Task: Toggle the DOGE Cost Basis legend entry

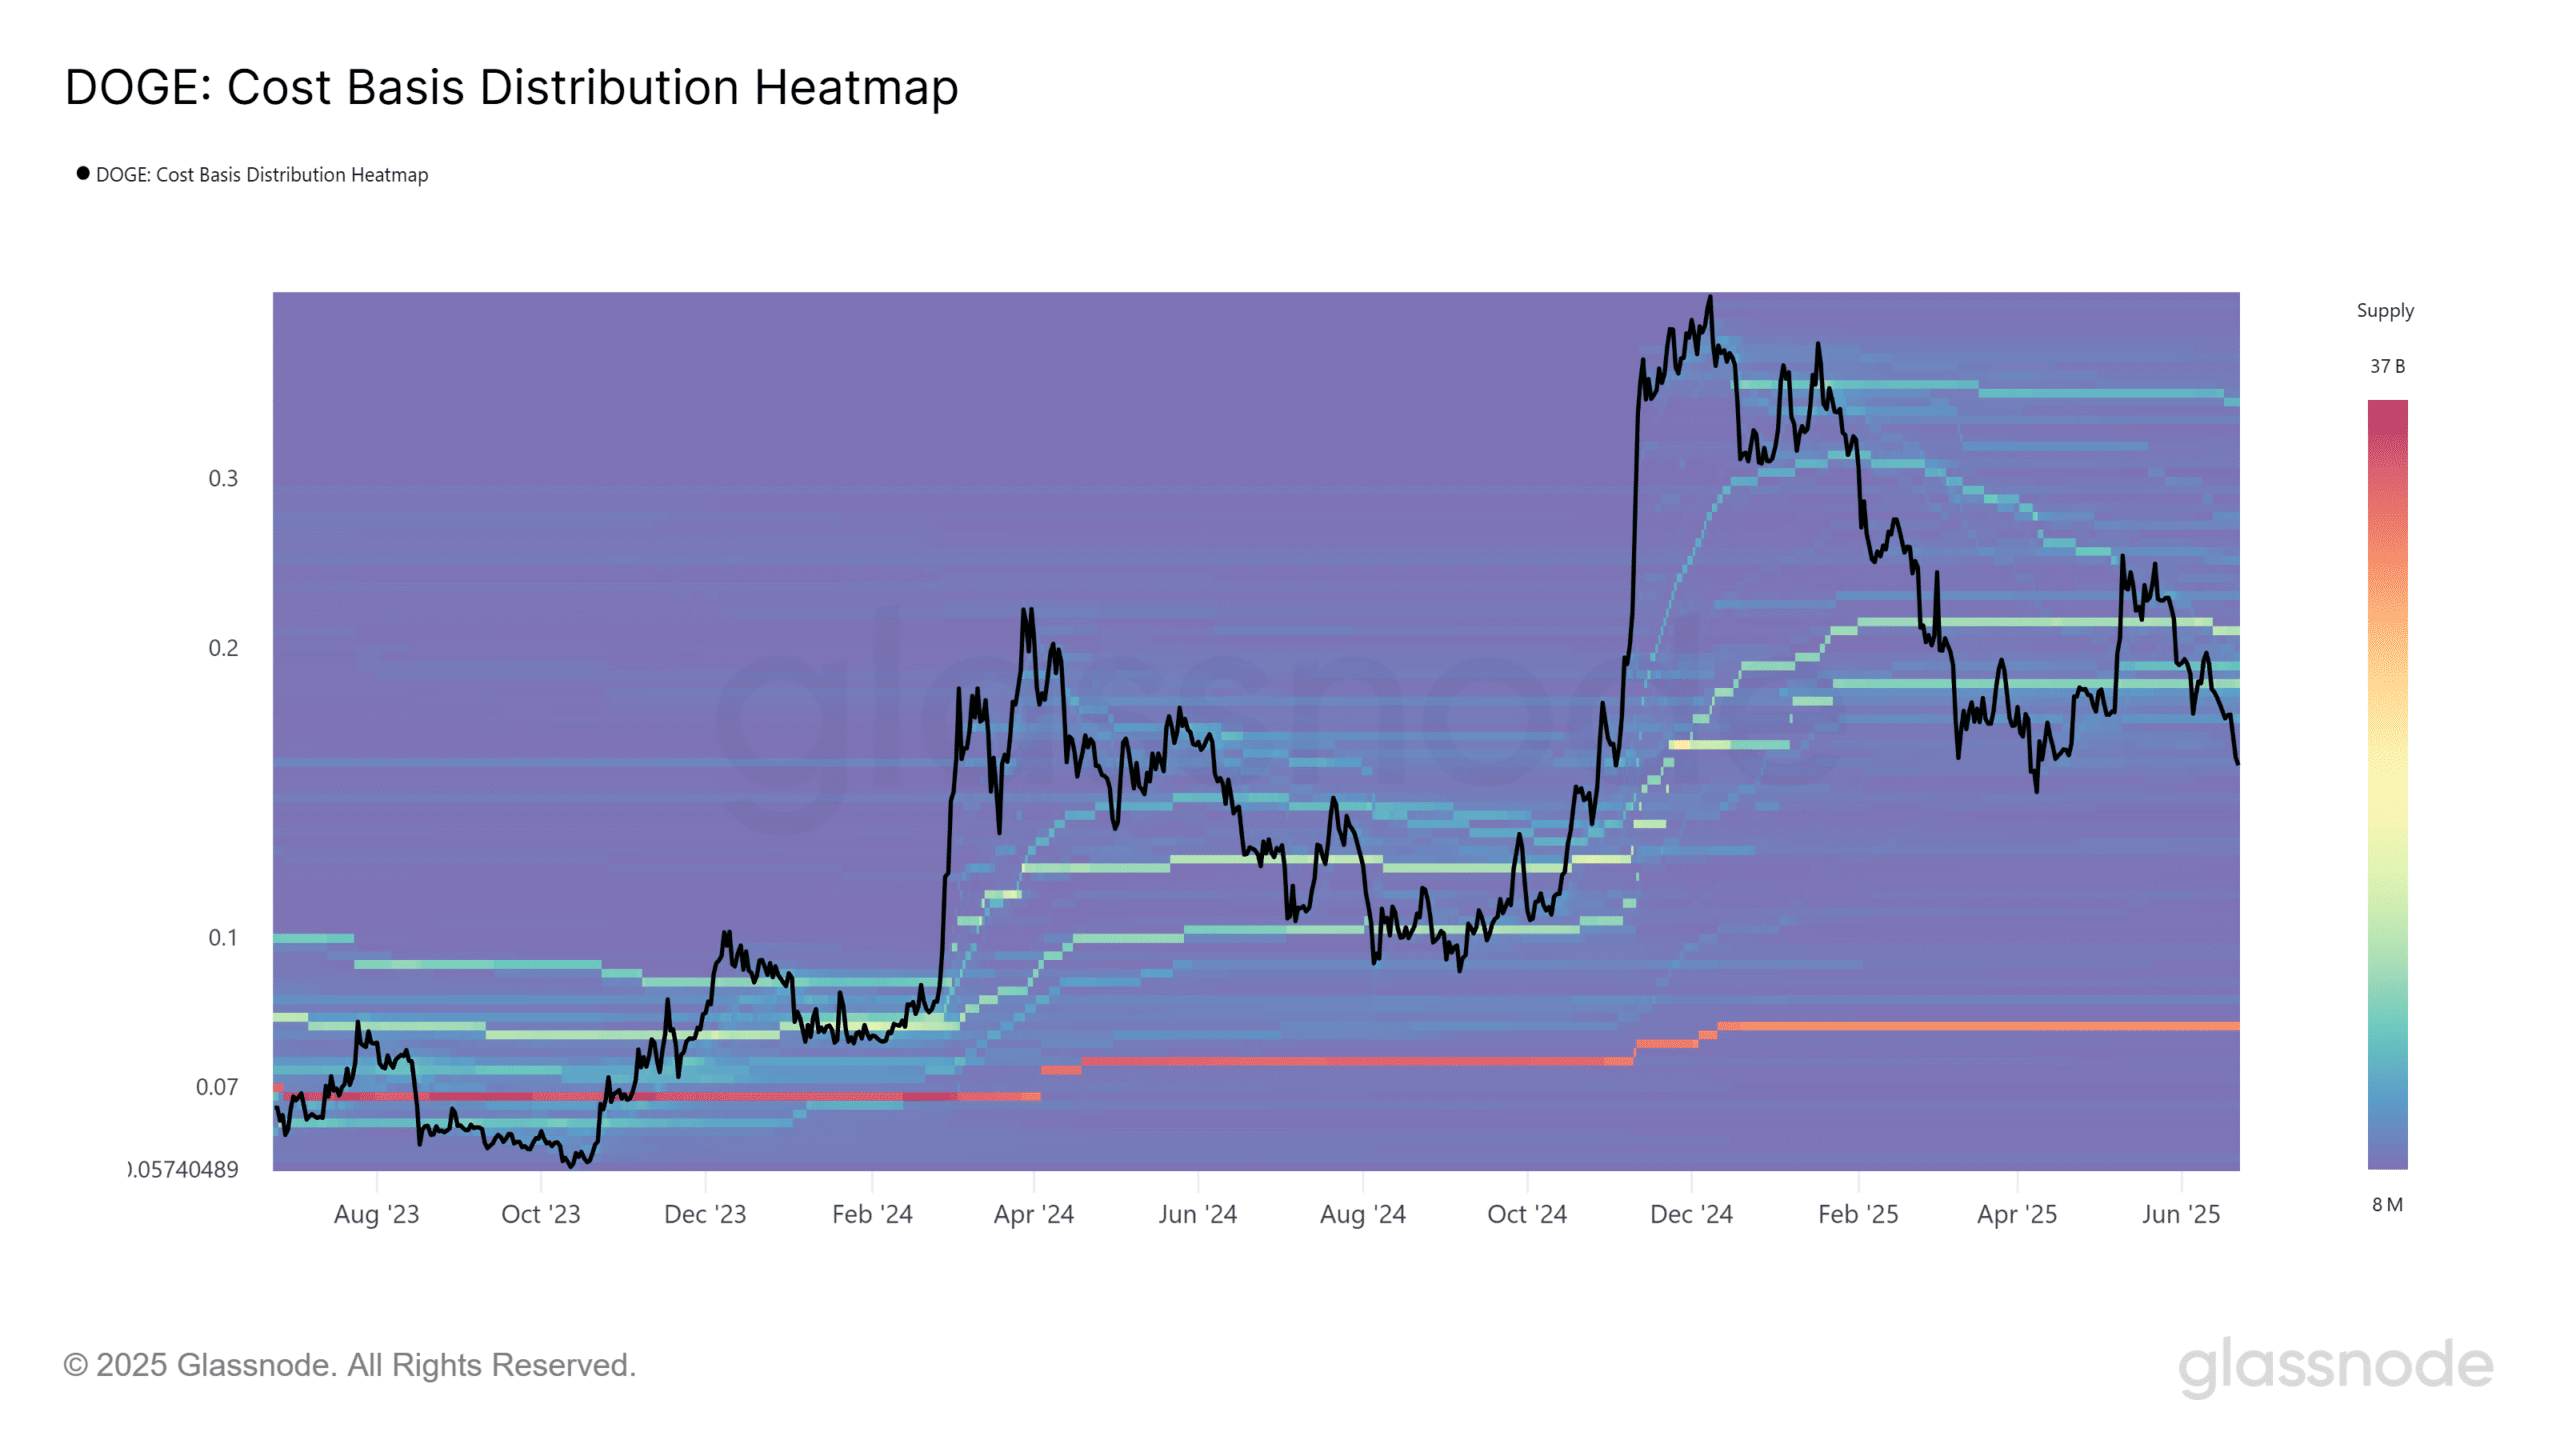Action: (x=252, y=174)
